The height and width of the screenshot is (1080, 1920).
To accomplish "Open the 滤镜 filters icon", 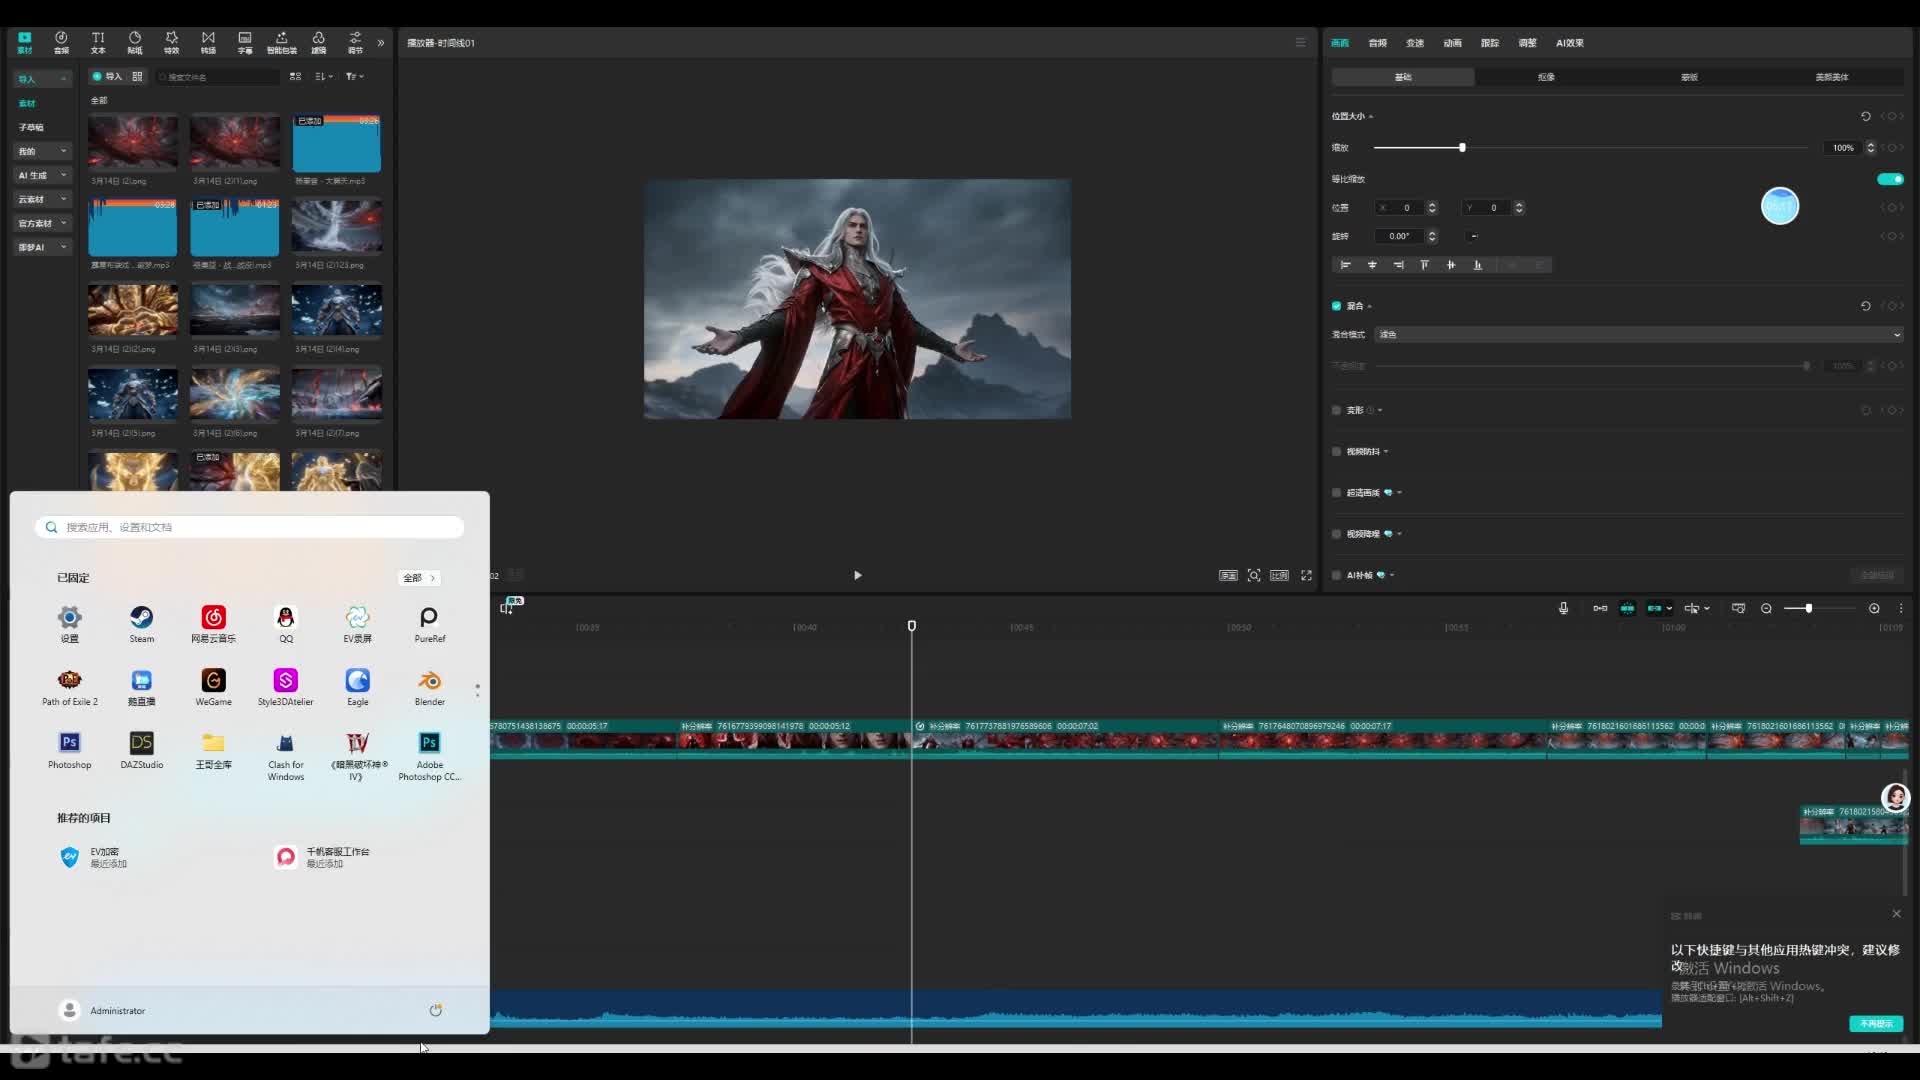I will [x=318, y=42].
